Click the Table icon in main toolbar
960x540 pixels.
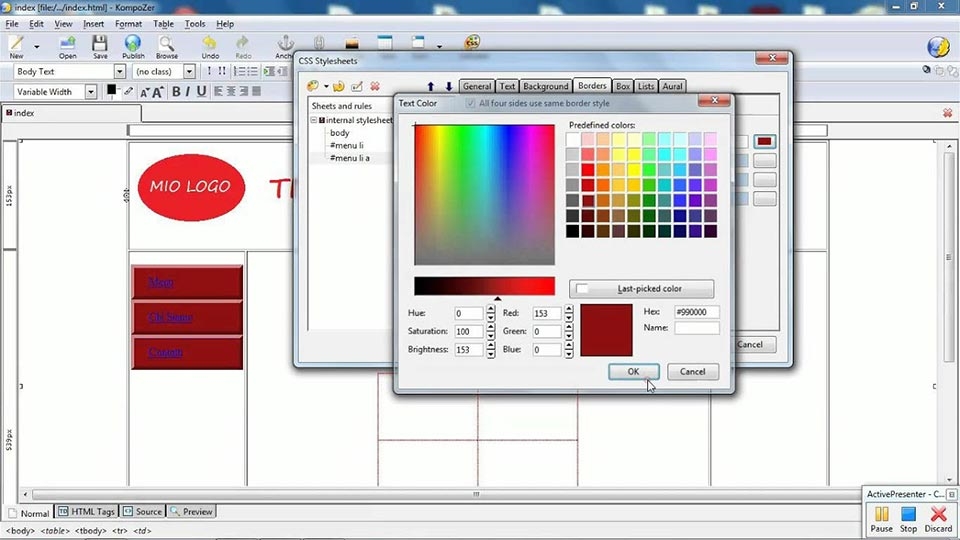(385, 42)
